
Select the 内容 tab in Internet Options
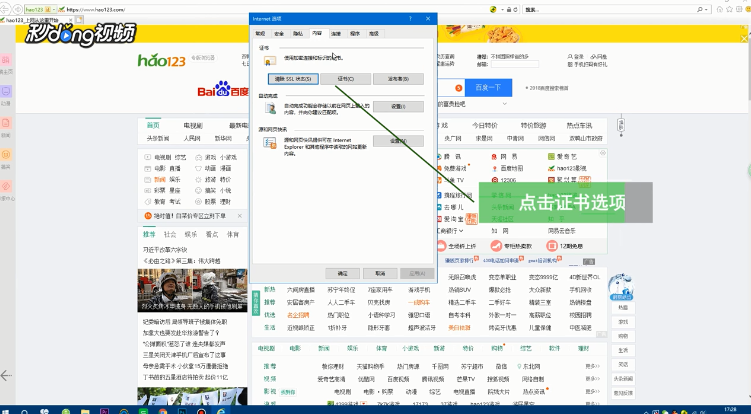(x=317, y=33)
